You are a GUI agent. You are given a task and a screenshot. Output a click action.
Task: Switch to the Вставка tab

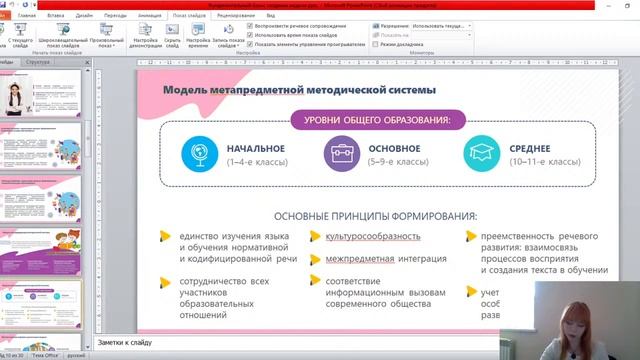click(56, 16)
